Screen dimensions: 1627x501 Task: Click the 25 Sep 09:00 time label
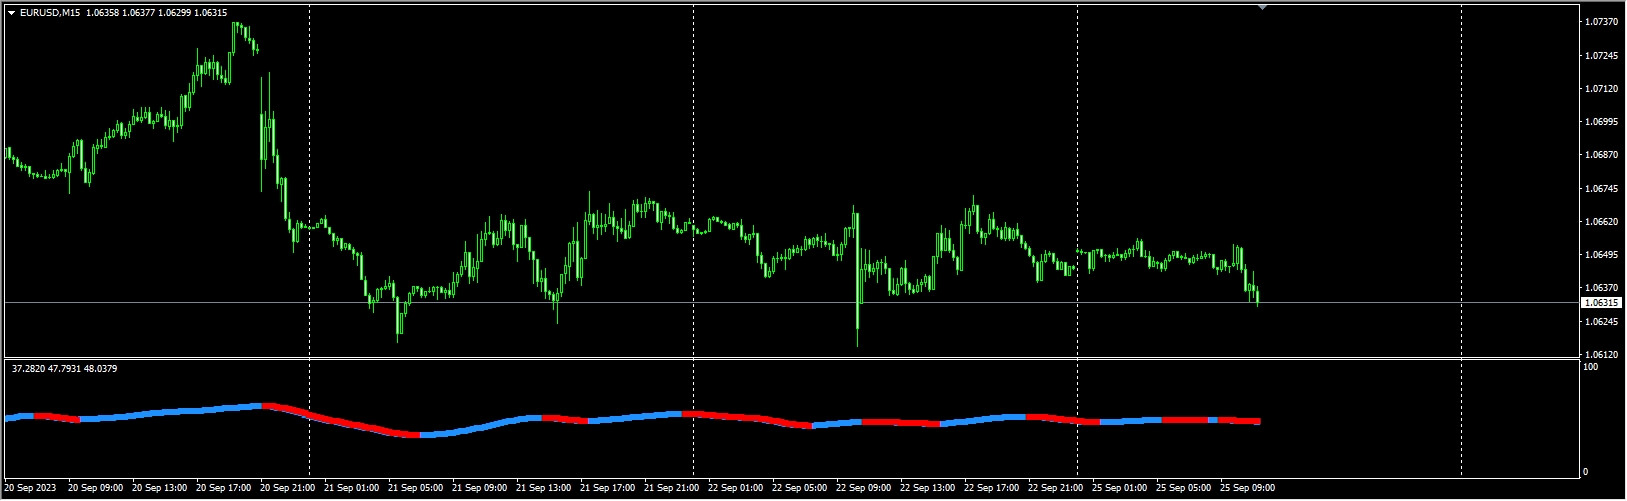[x=1248, y=488]
